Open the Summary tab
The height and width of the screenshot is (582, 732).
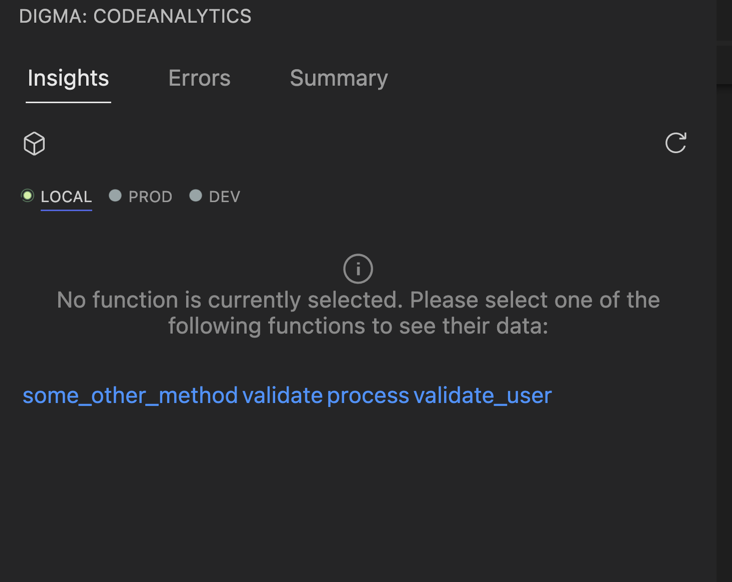click(338, 78)
